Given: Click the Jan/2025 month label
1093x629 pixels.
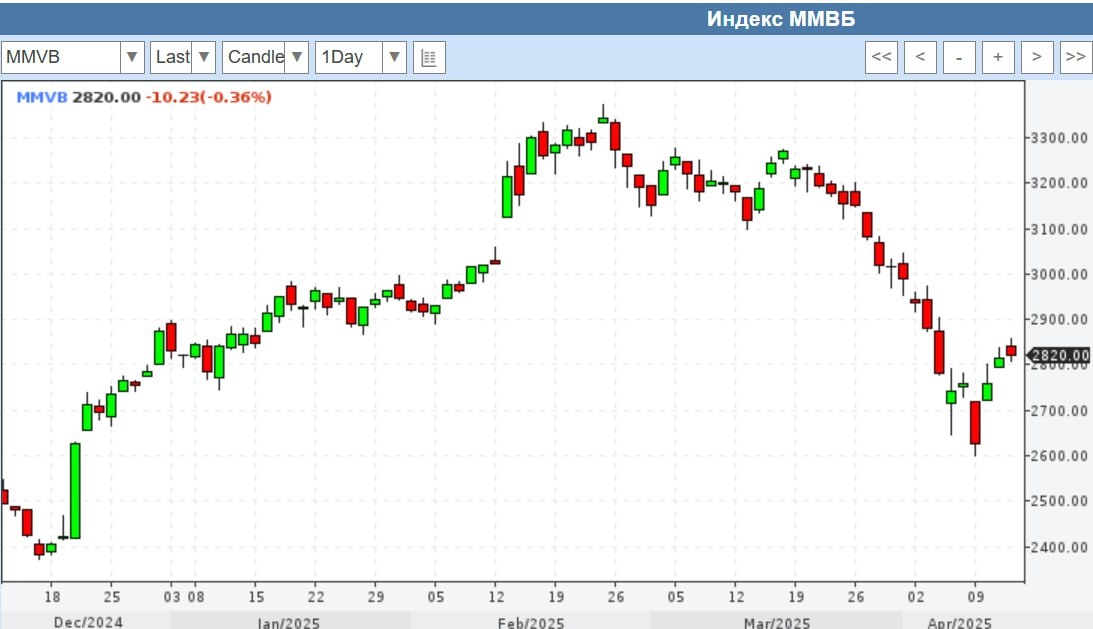Looking at the screenshot, I should pyautogui.click(x=288, y=622).
